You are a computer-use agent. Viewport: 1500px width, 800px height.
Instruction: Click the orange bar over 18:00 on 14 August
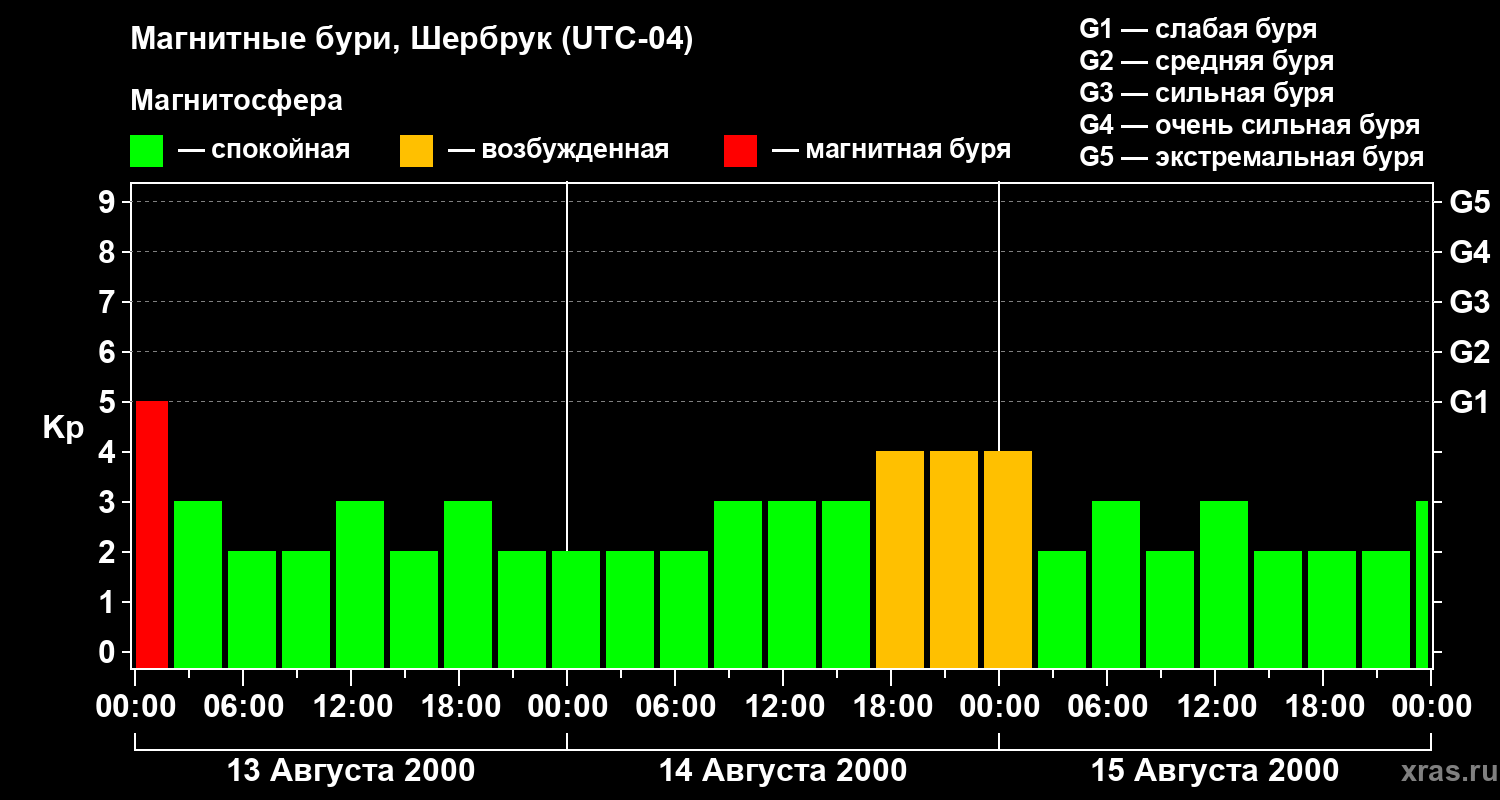[900, 560]
